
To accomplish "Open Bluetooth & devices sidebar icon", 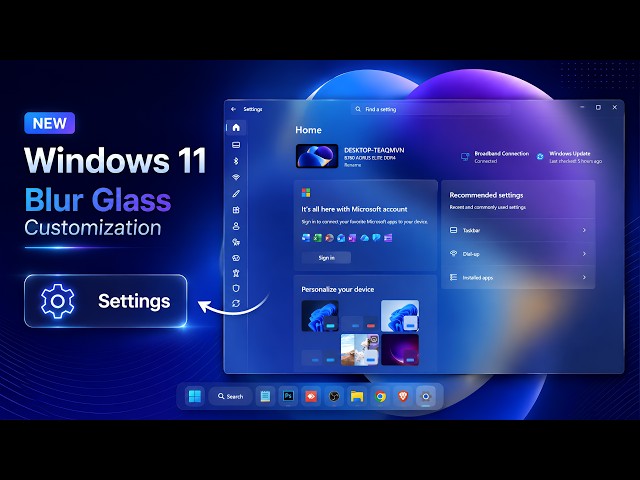I will 236,161.
